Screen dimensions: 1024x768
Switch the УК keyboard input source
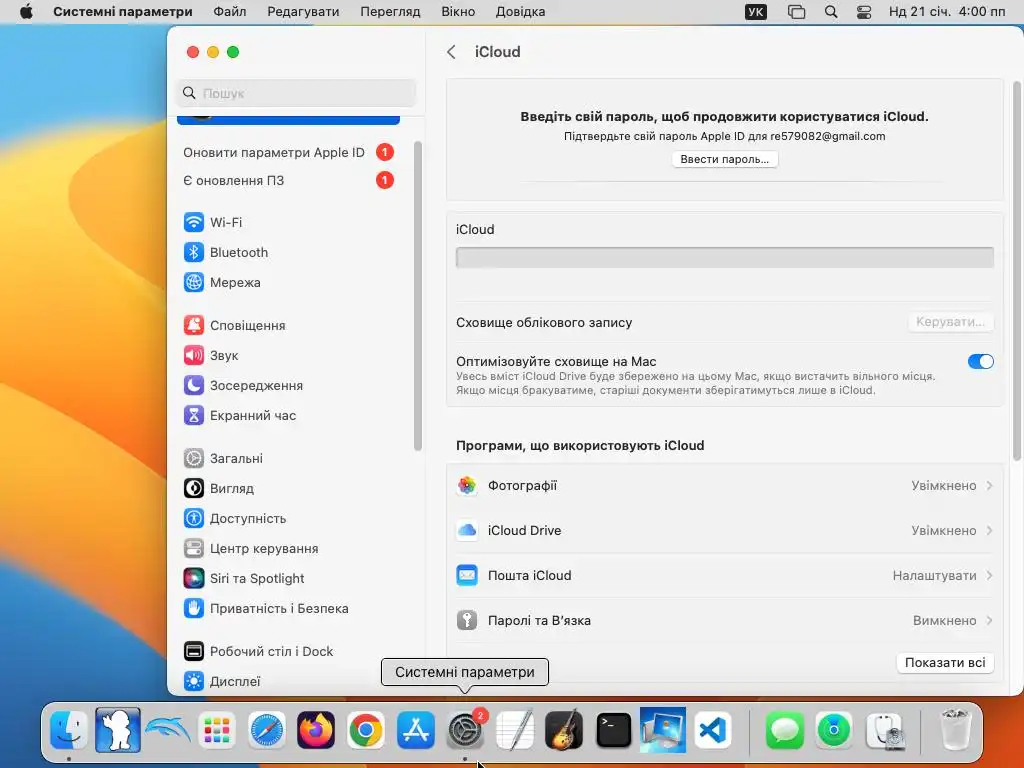click(x=756, y=12)
